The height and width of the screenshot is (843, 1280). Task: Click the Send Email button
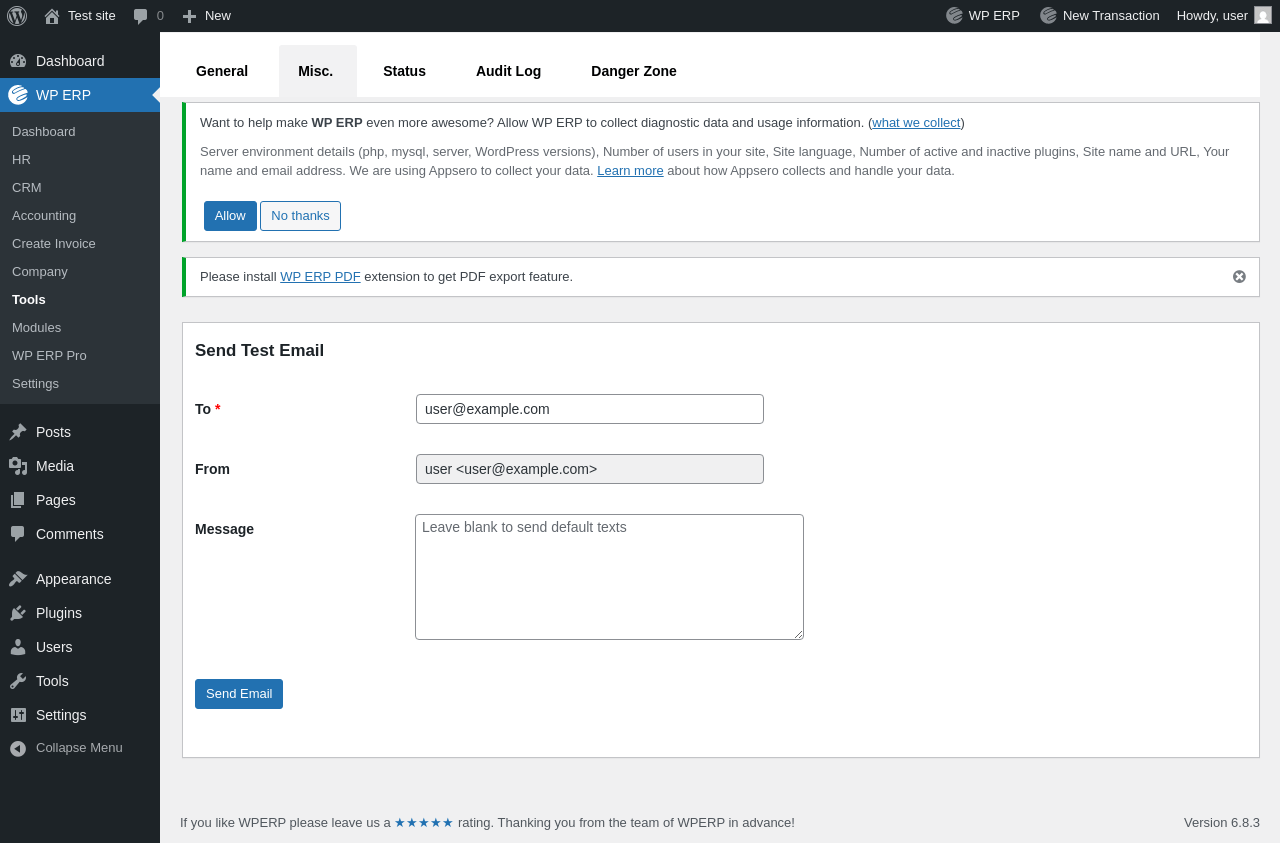(239, 694)
